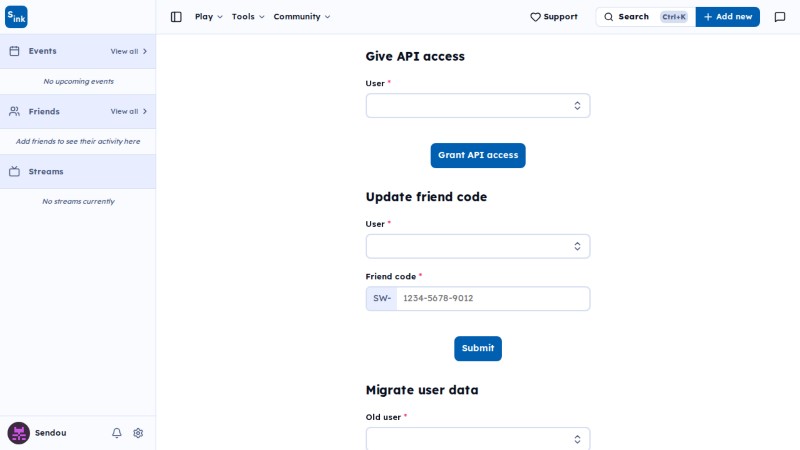
Task: Click the Events heading label
Action: pos(42,51)
